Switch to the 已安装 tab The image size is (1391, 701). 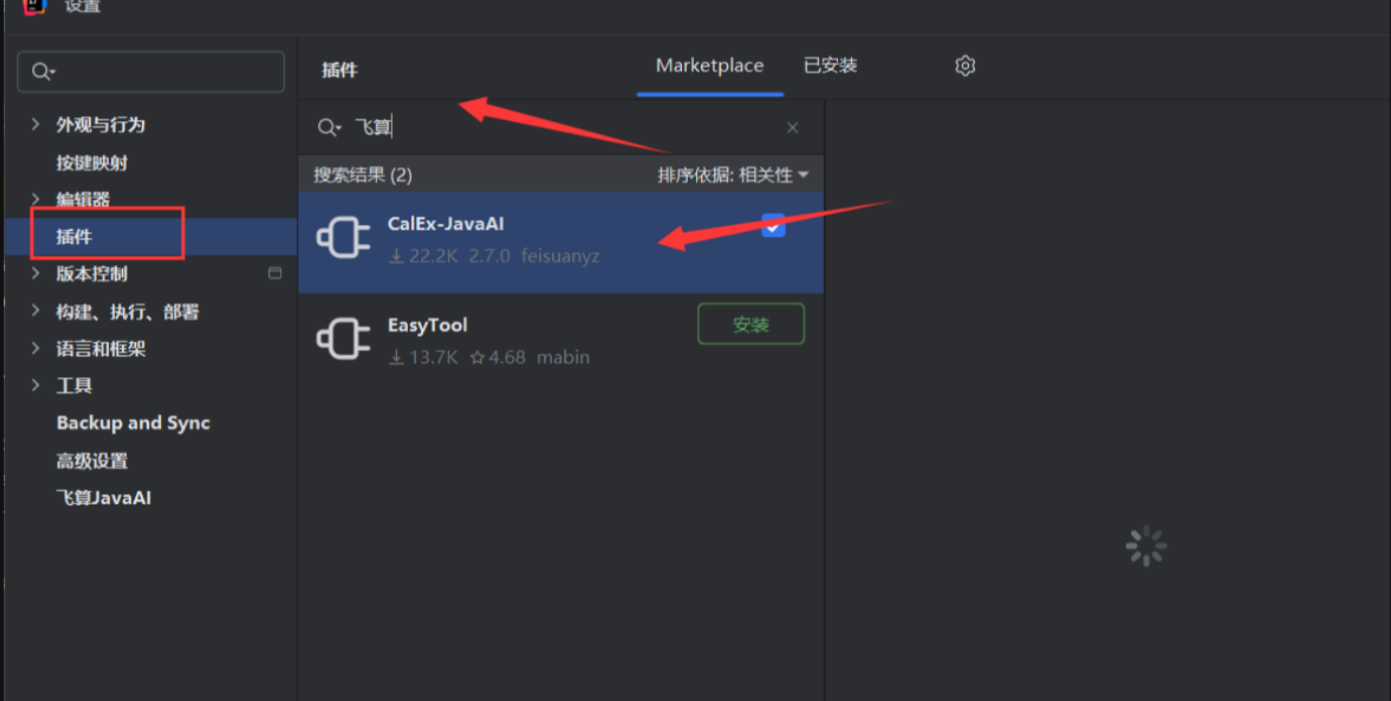pyautogui.click(x=830, y=66)
